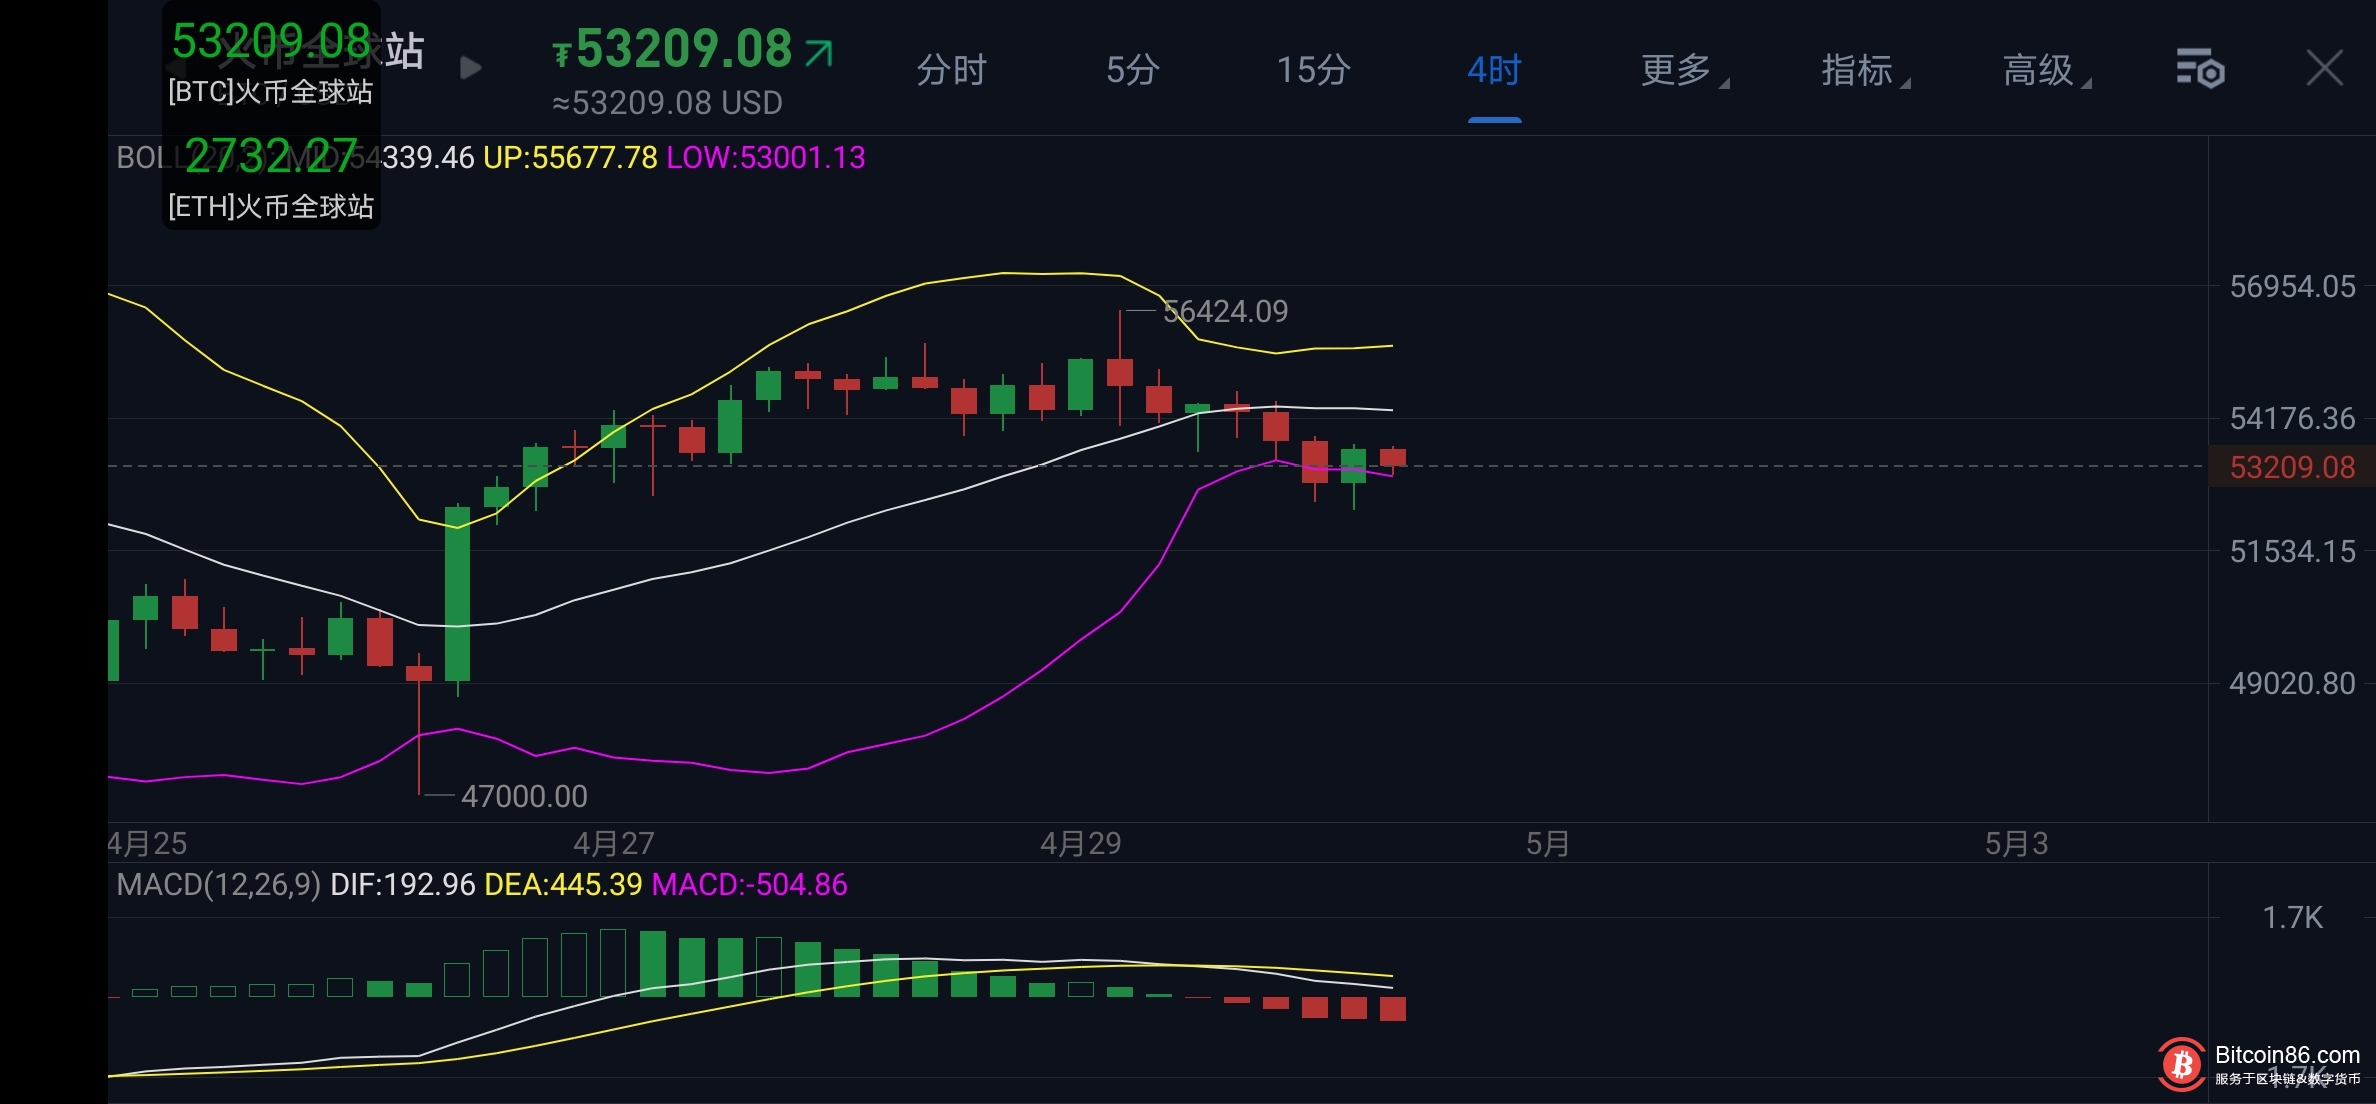Screen dimensions: 2376x1104
Task: Select the 15分 interval tab
Action: (x=1313, y=70)
